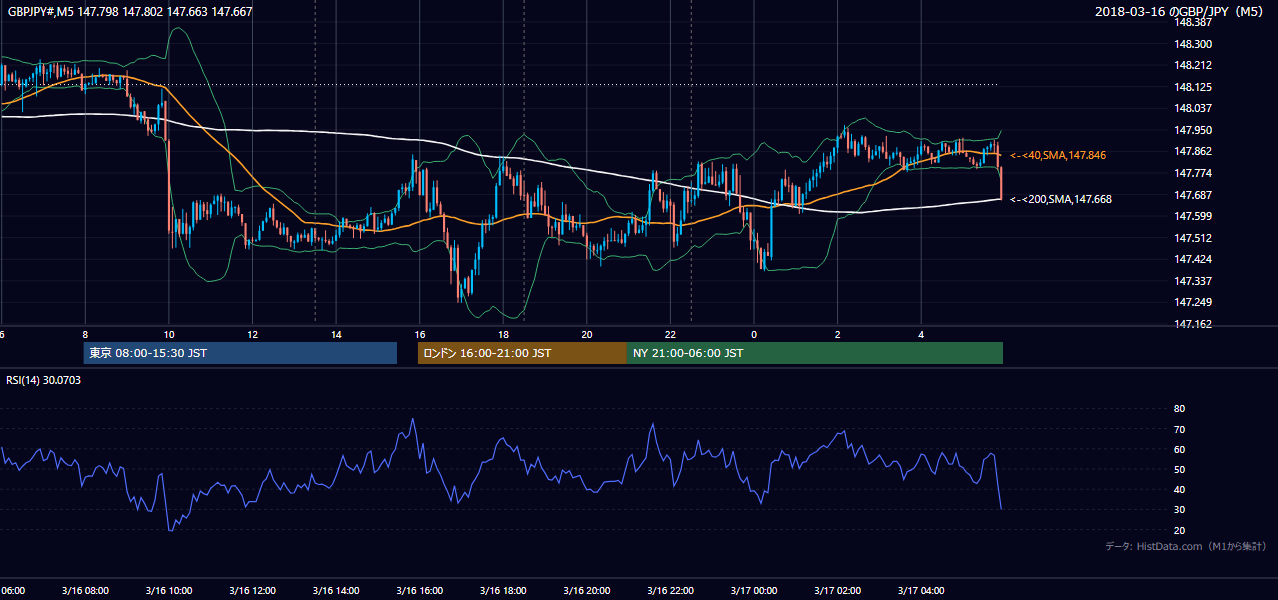Image resolution: width=1278 pixels, height=600 pixels.
Task: Click price axis value 147.862
Action: point(1194,151)
